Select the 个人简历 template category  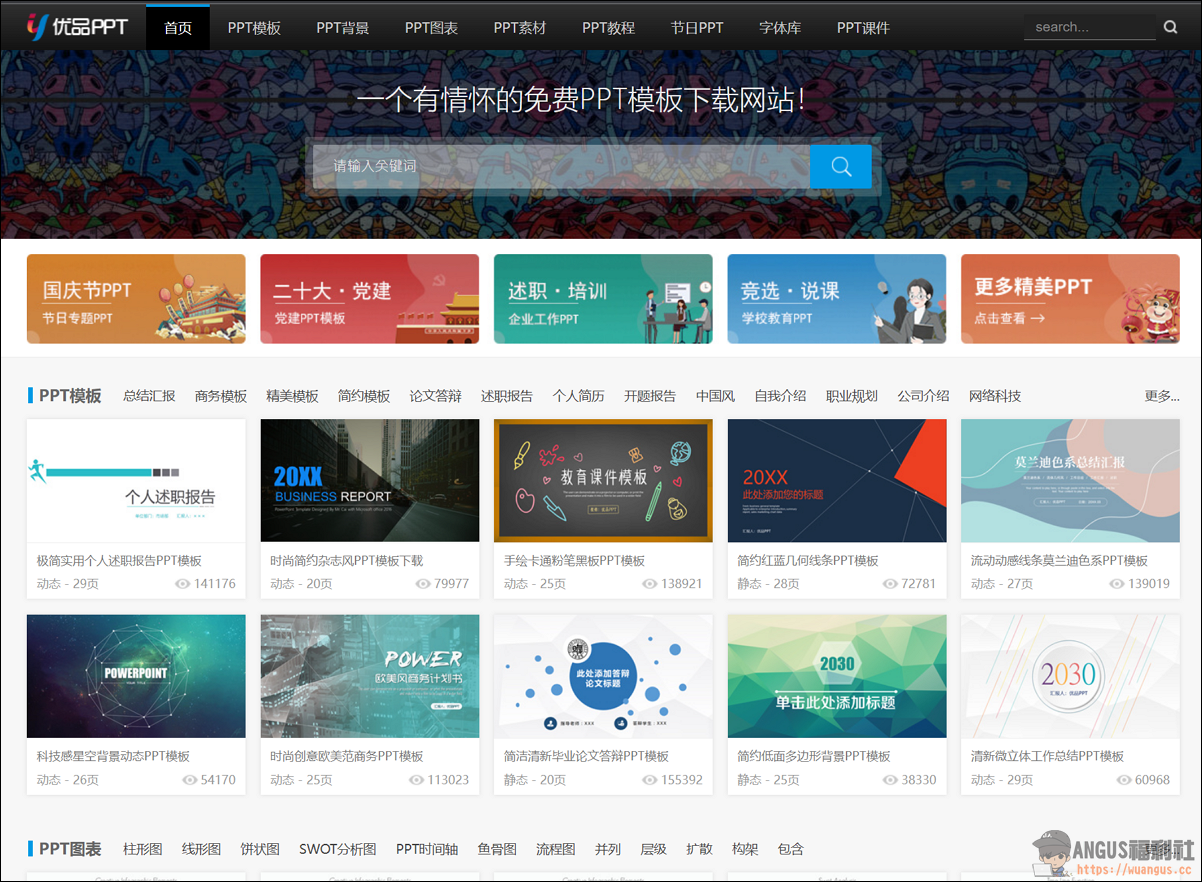click(x=579, y=396)
